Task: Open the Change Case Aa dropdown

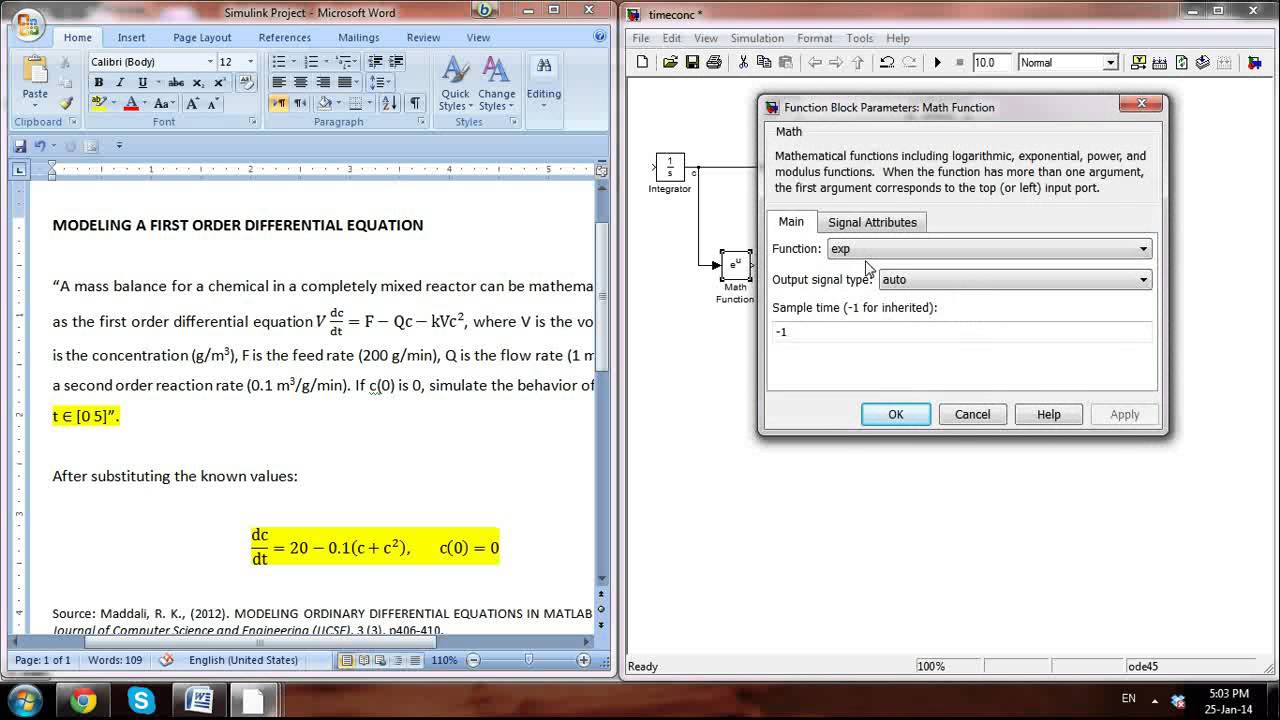Action: coord(164,104)
